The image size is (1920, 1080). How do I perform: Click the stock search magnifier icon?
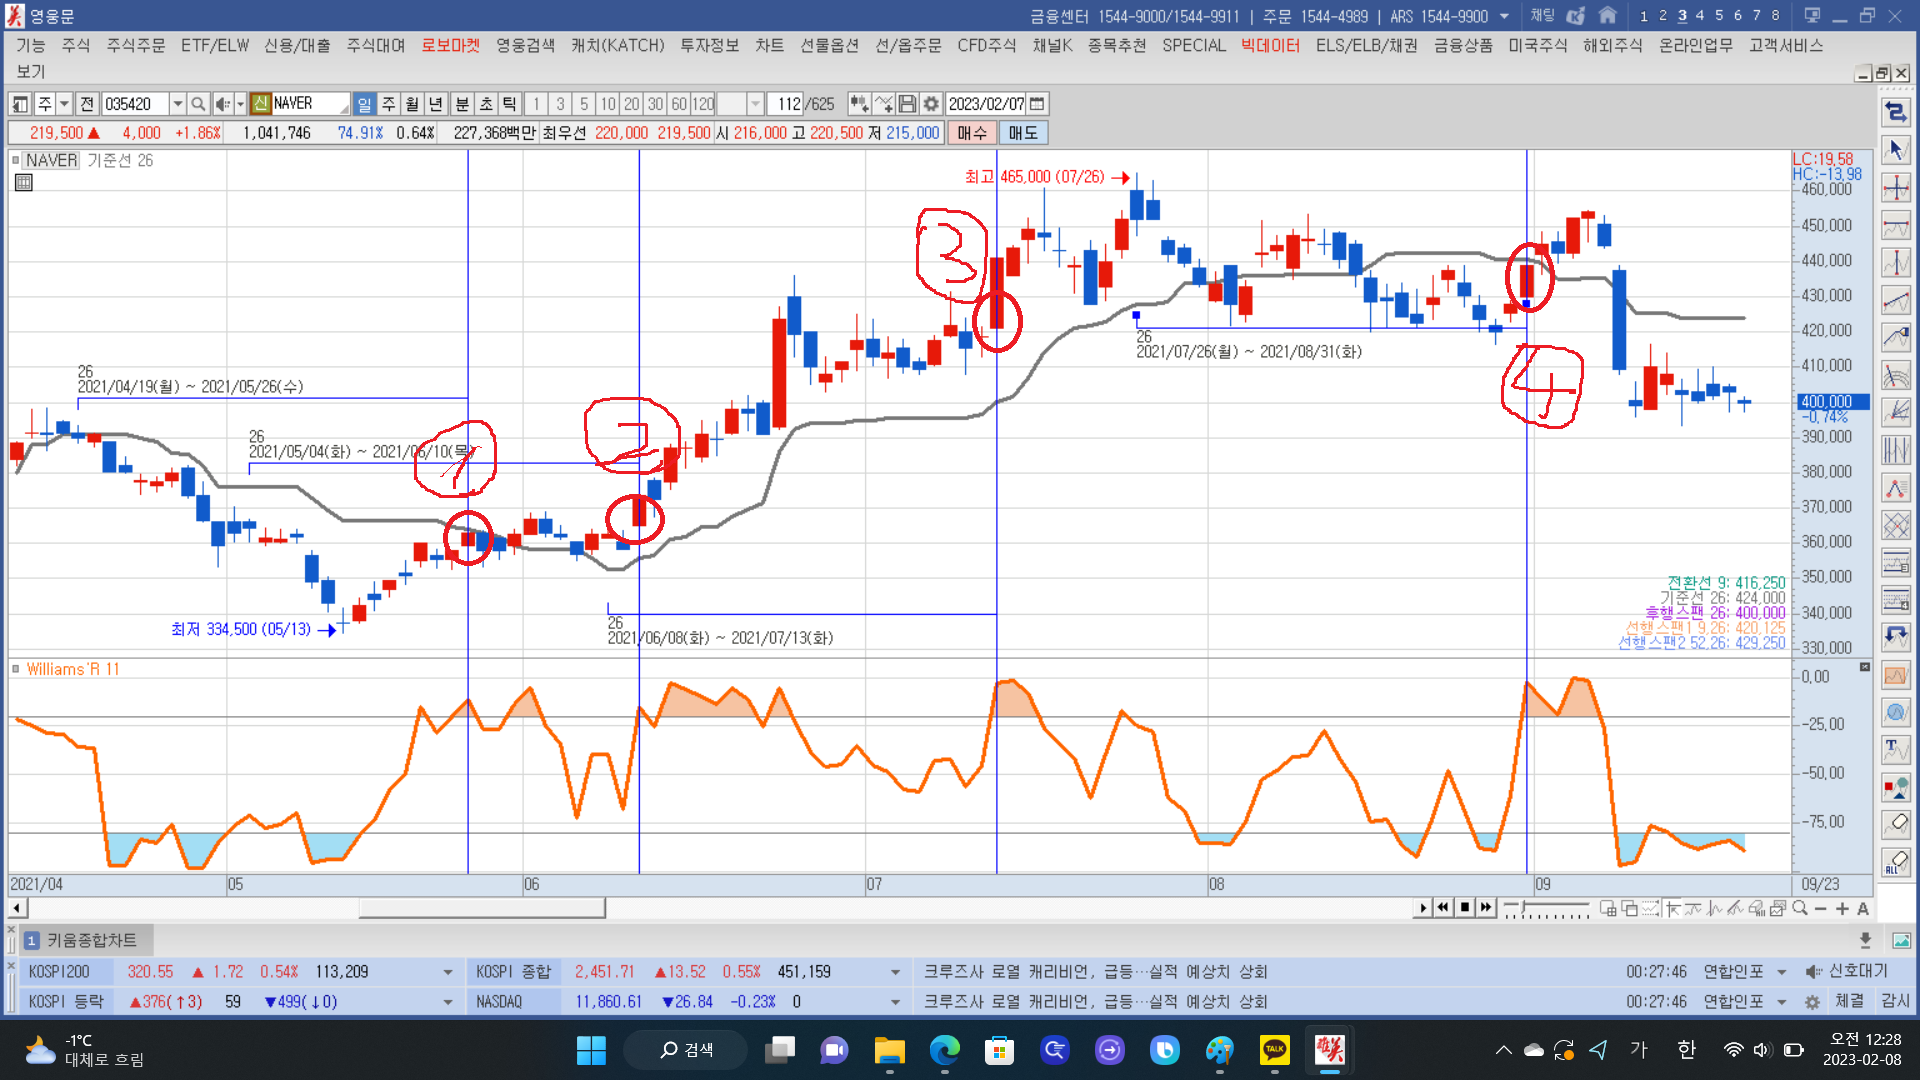click(198, 104)
